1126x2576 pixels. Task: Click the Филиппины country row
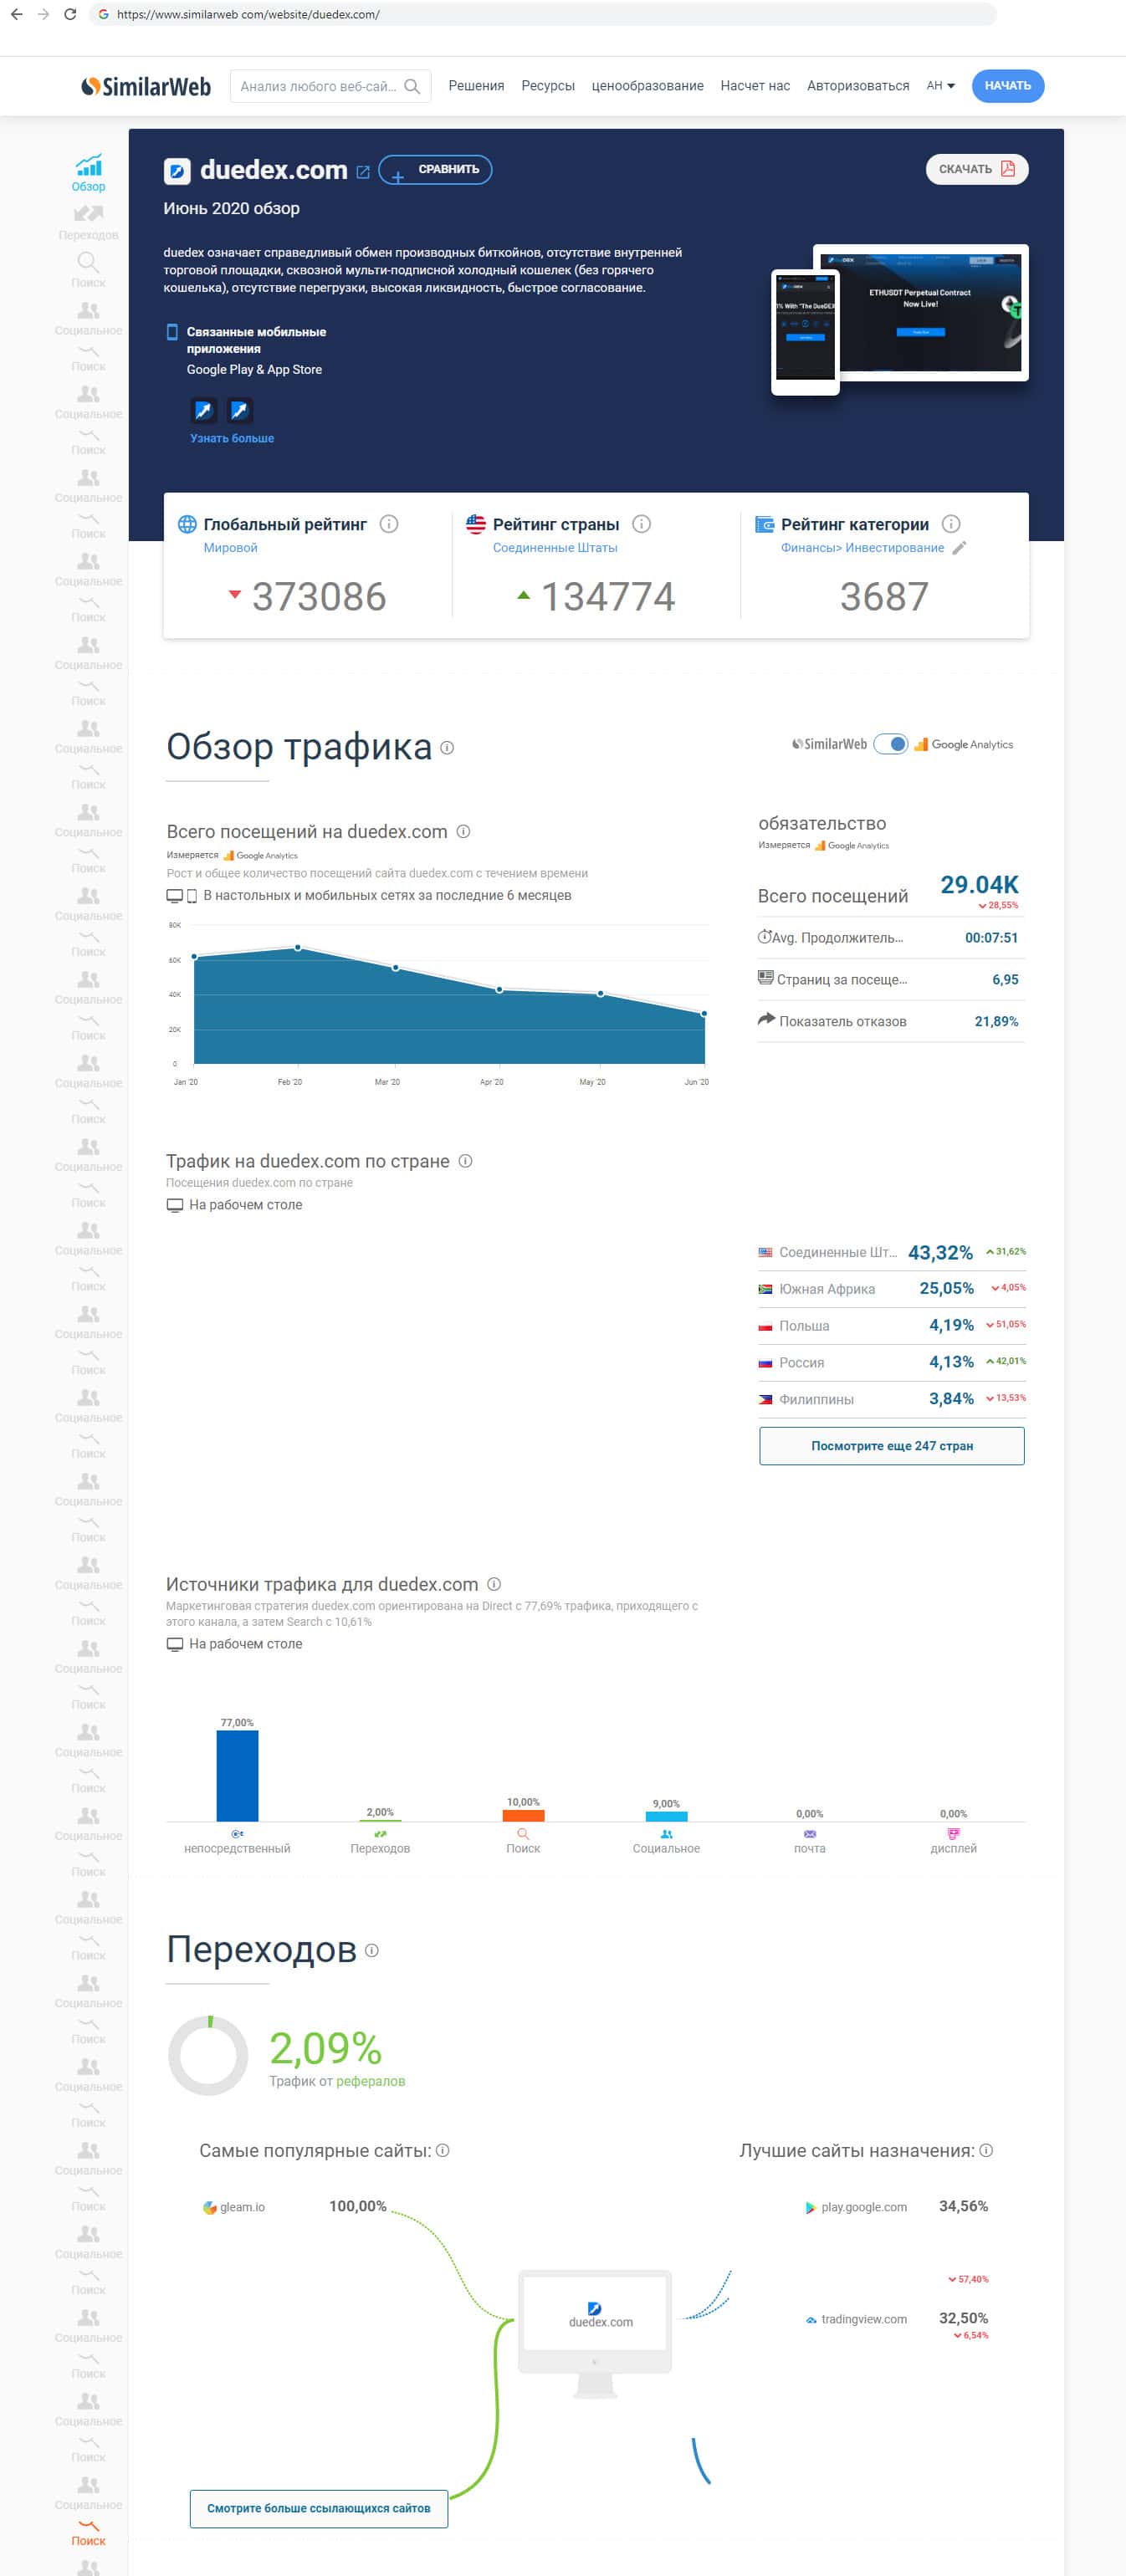pyautogui.click(x=892, y=1400)
